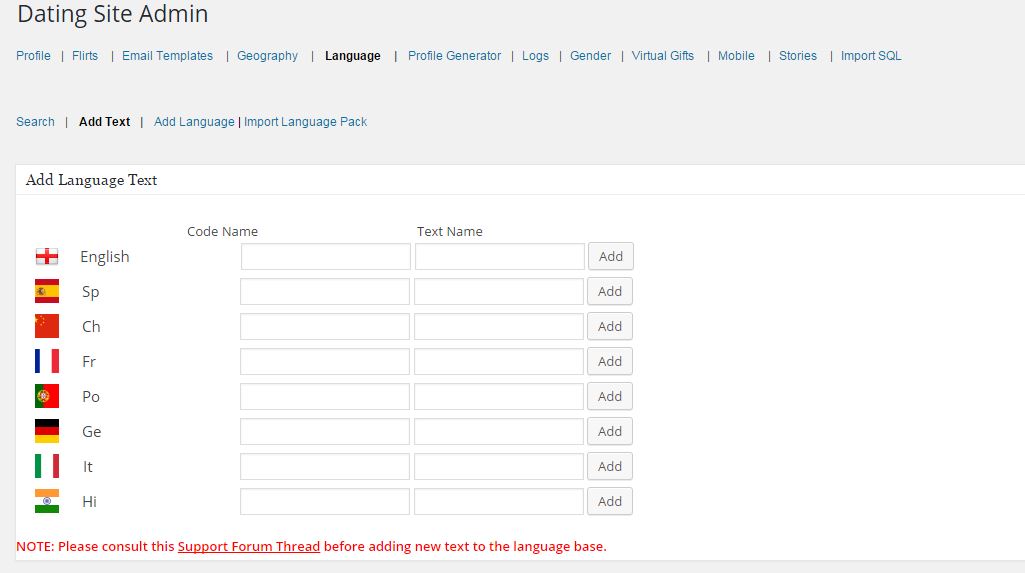This screenshot has width=1025, height=573.
Task: Open Import Language Pack link
Action: tap(305, 122)
